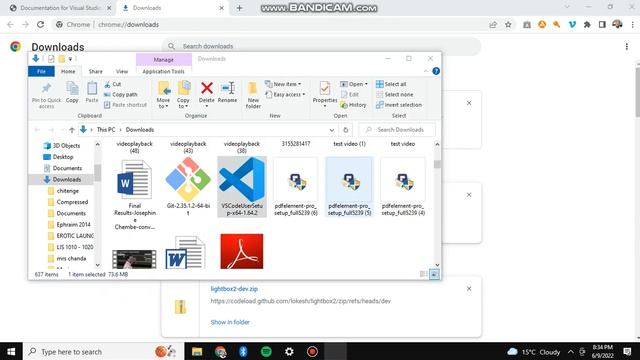Open new Chrome tab
The width and height of the screenshot is (640, 360).
pyautogui.click(x=240, y=8)
